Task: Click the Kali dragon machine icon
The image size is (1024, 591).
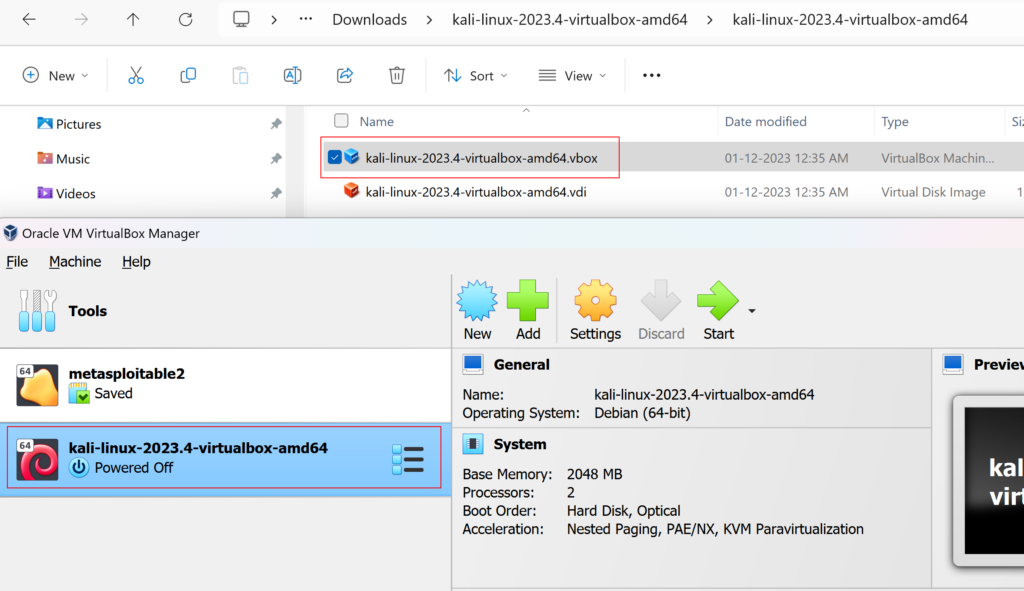Action: [37, 459]
